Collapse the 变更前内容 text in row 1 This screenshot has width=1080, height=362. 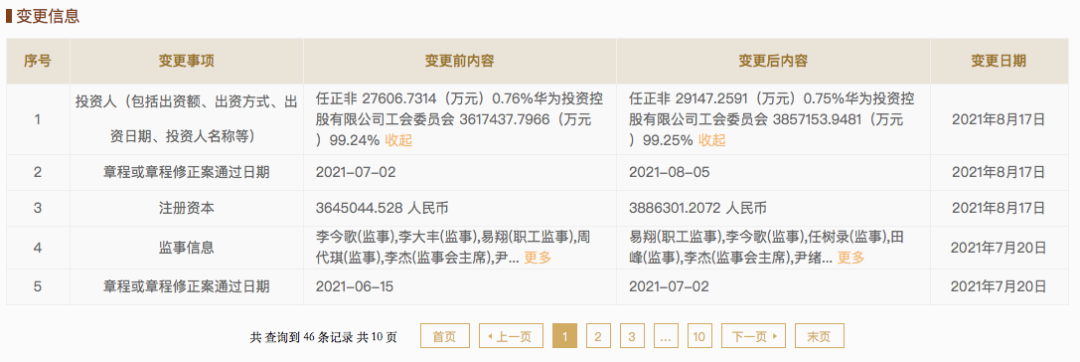[x=398, y=140]
